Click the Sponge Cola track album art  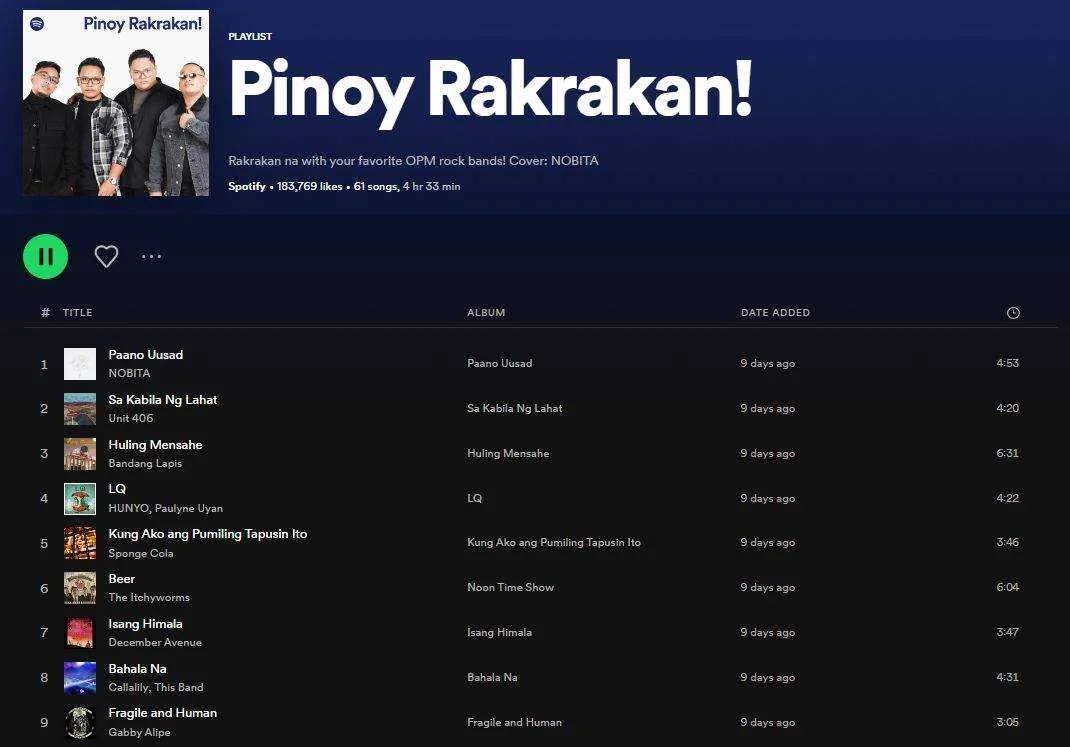[x=80, y=543]
